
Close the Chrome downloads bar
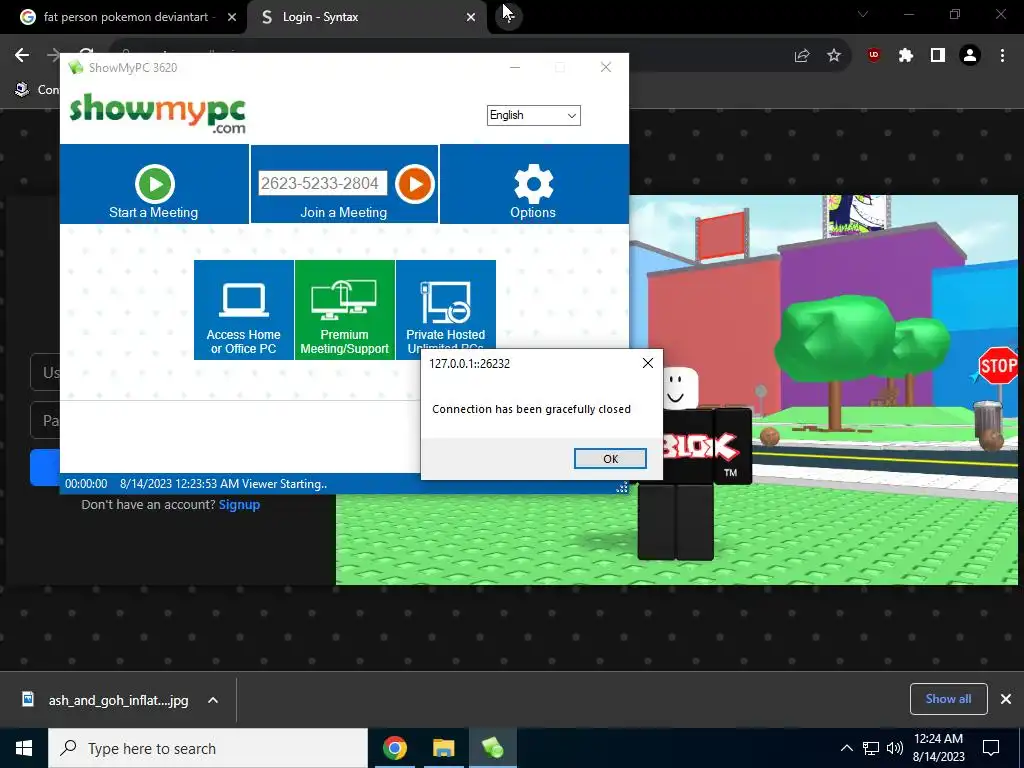tap(1006, 699)
